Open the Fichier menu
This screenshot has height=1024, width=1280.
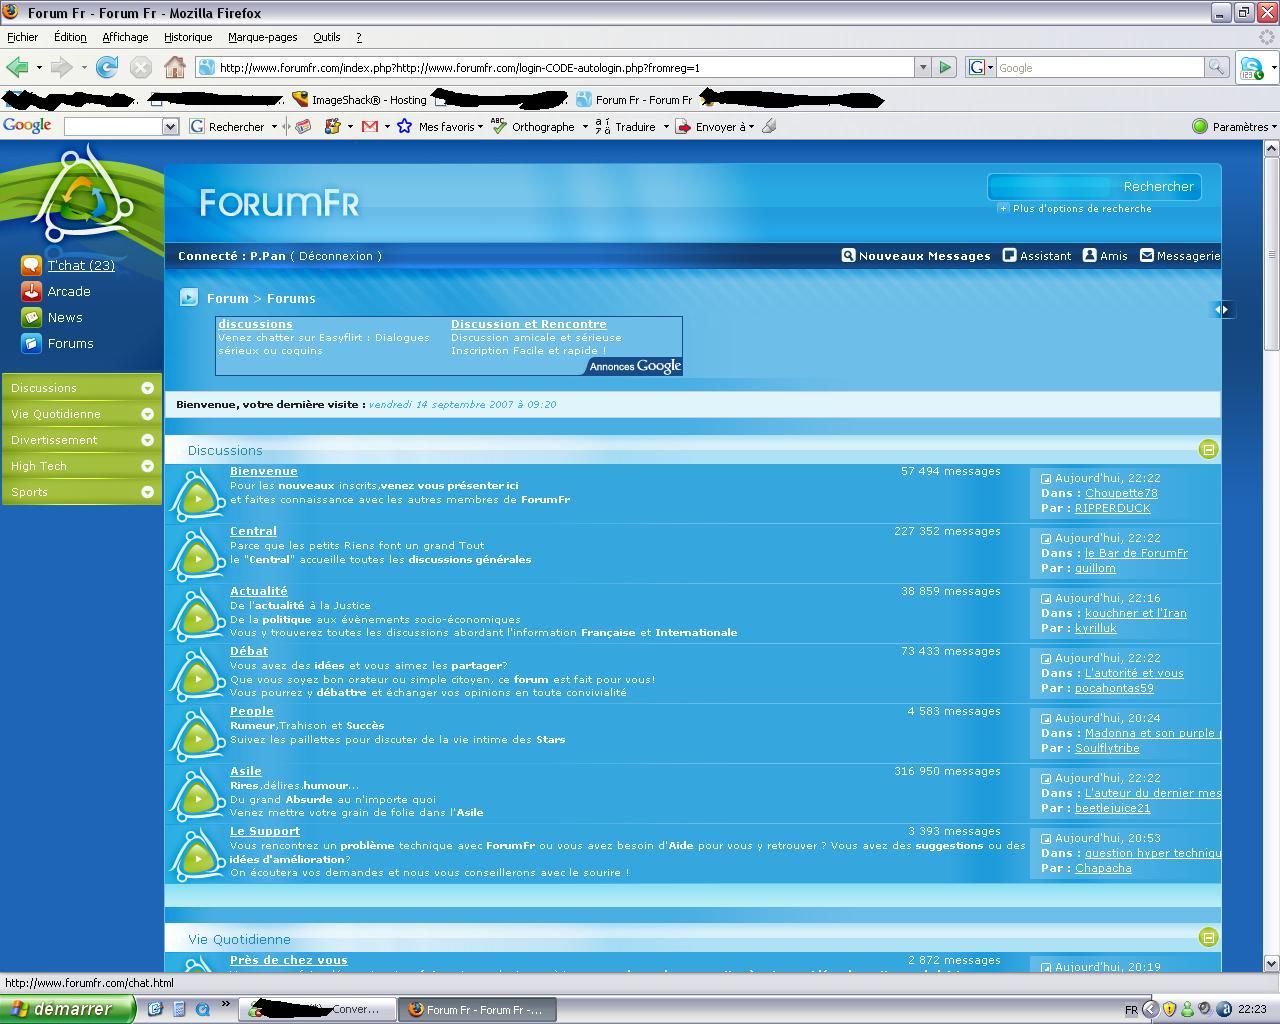coord(22,37)
